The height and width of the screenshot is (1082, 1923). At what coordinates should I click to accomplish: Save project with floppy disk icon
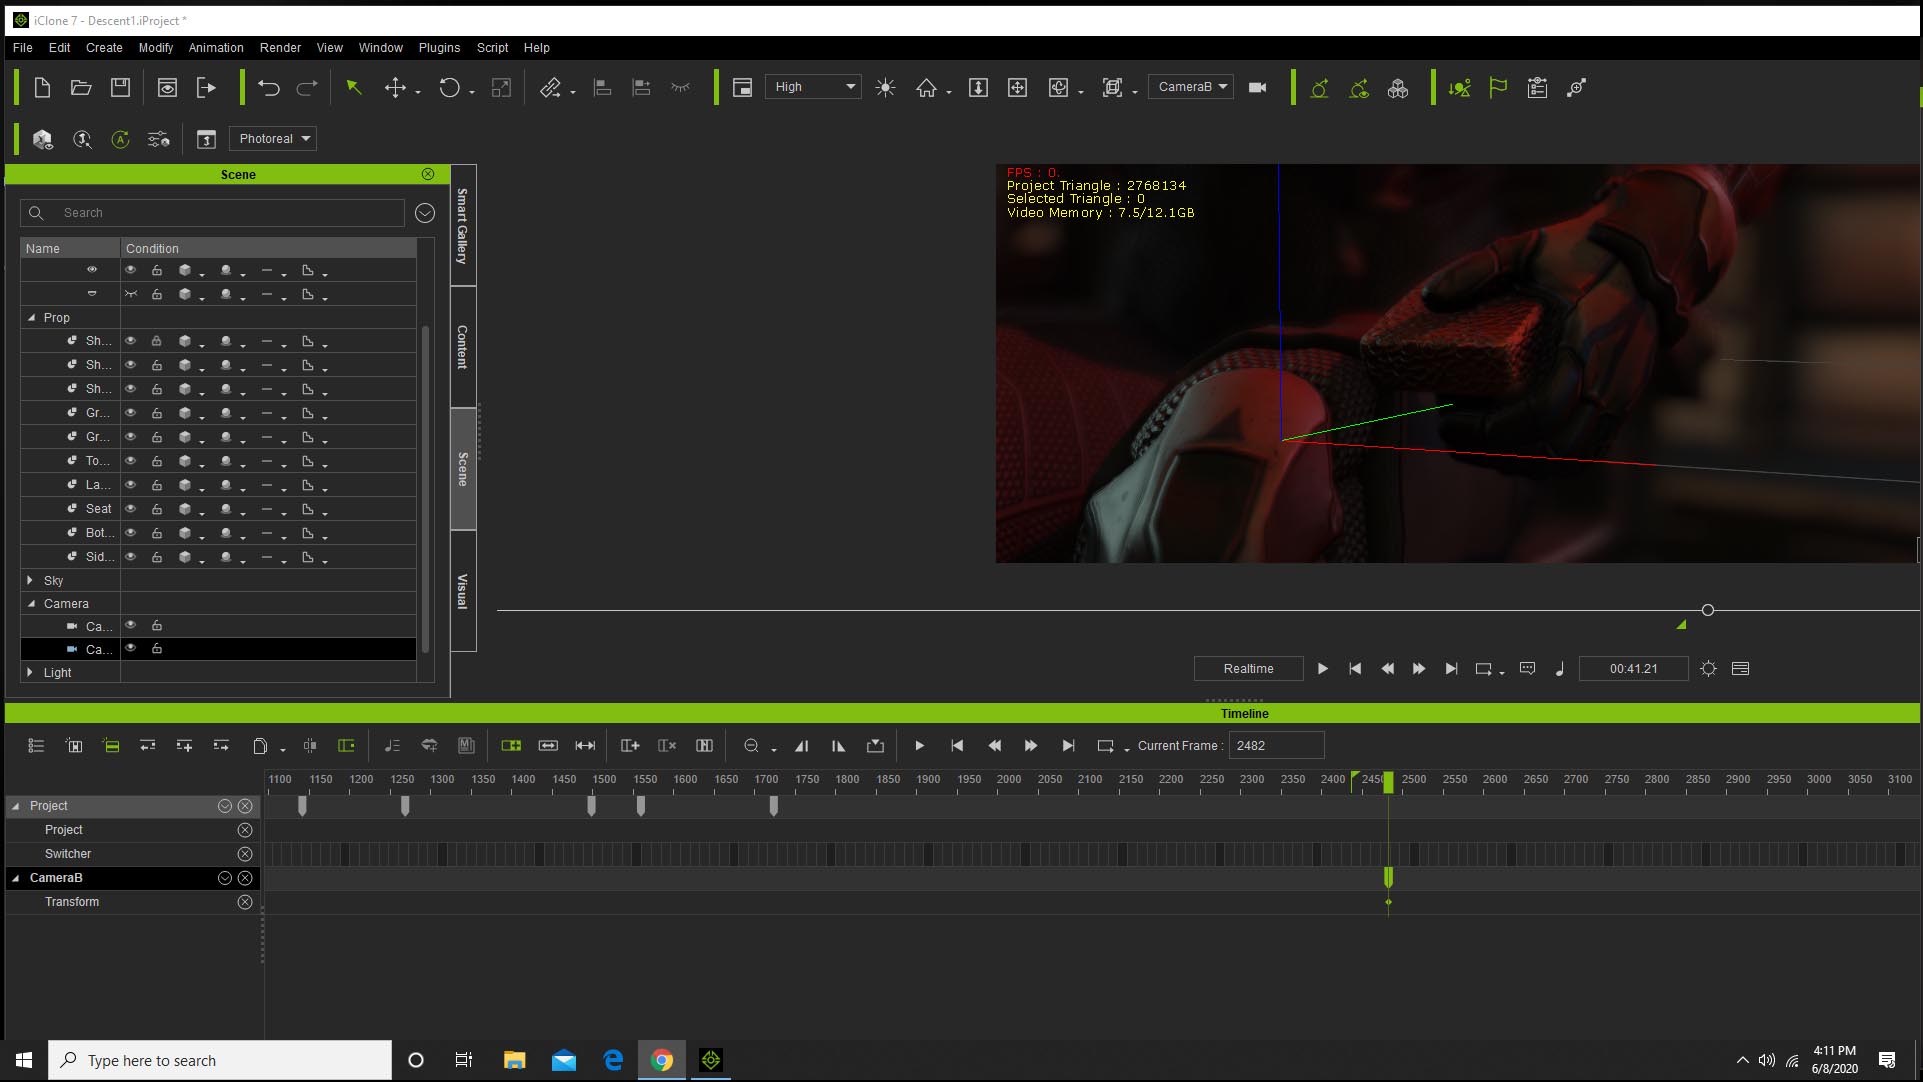120,88
